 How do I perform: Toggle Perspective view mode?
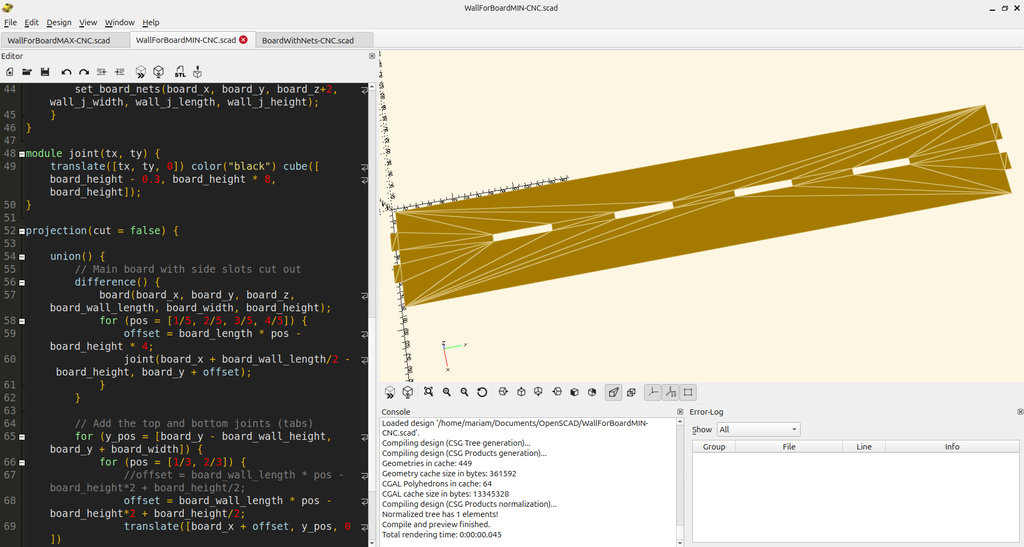coord(613,392)
